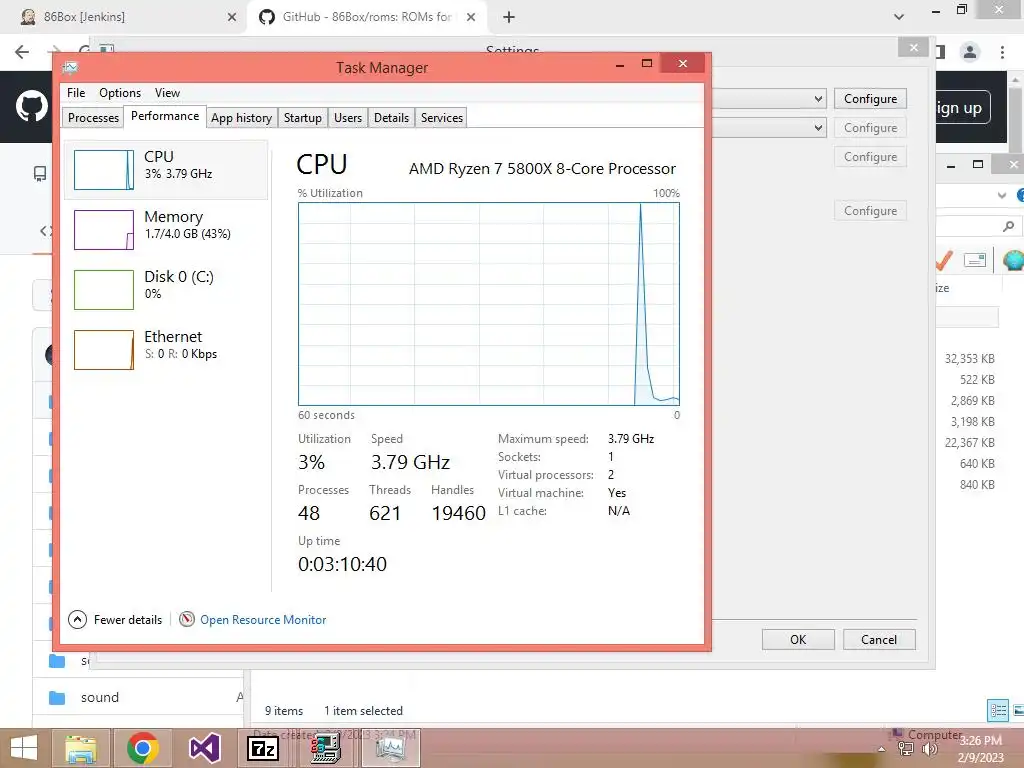This screenshot has width=1024, height=768.
Task: Switch to the Services tab
Action: click(441, 118)
